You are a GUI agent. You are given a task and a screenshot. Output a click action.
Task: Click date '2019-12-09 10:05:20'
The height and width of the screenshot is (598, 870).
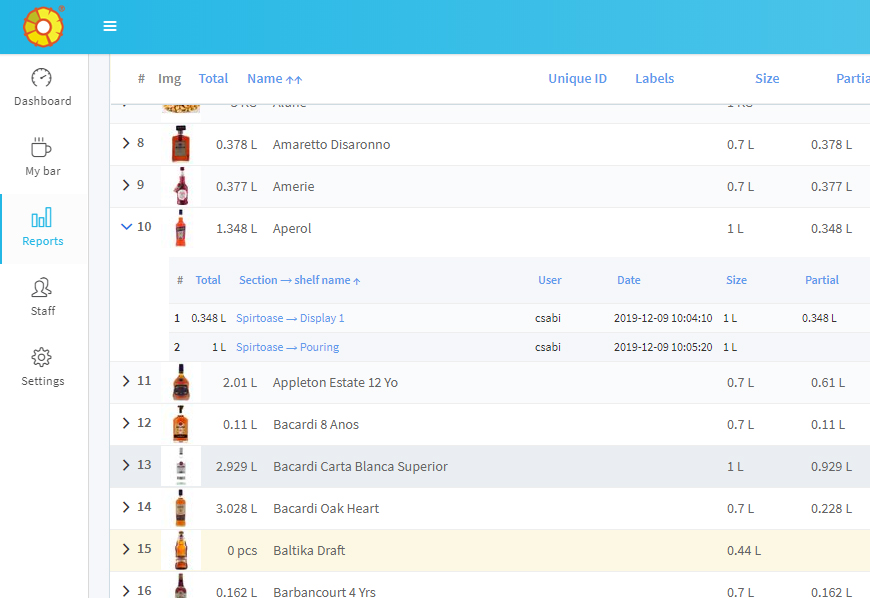(662, 347)
